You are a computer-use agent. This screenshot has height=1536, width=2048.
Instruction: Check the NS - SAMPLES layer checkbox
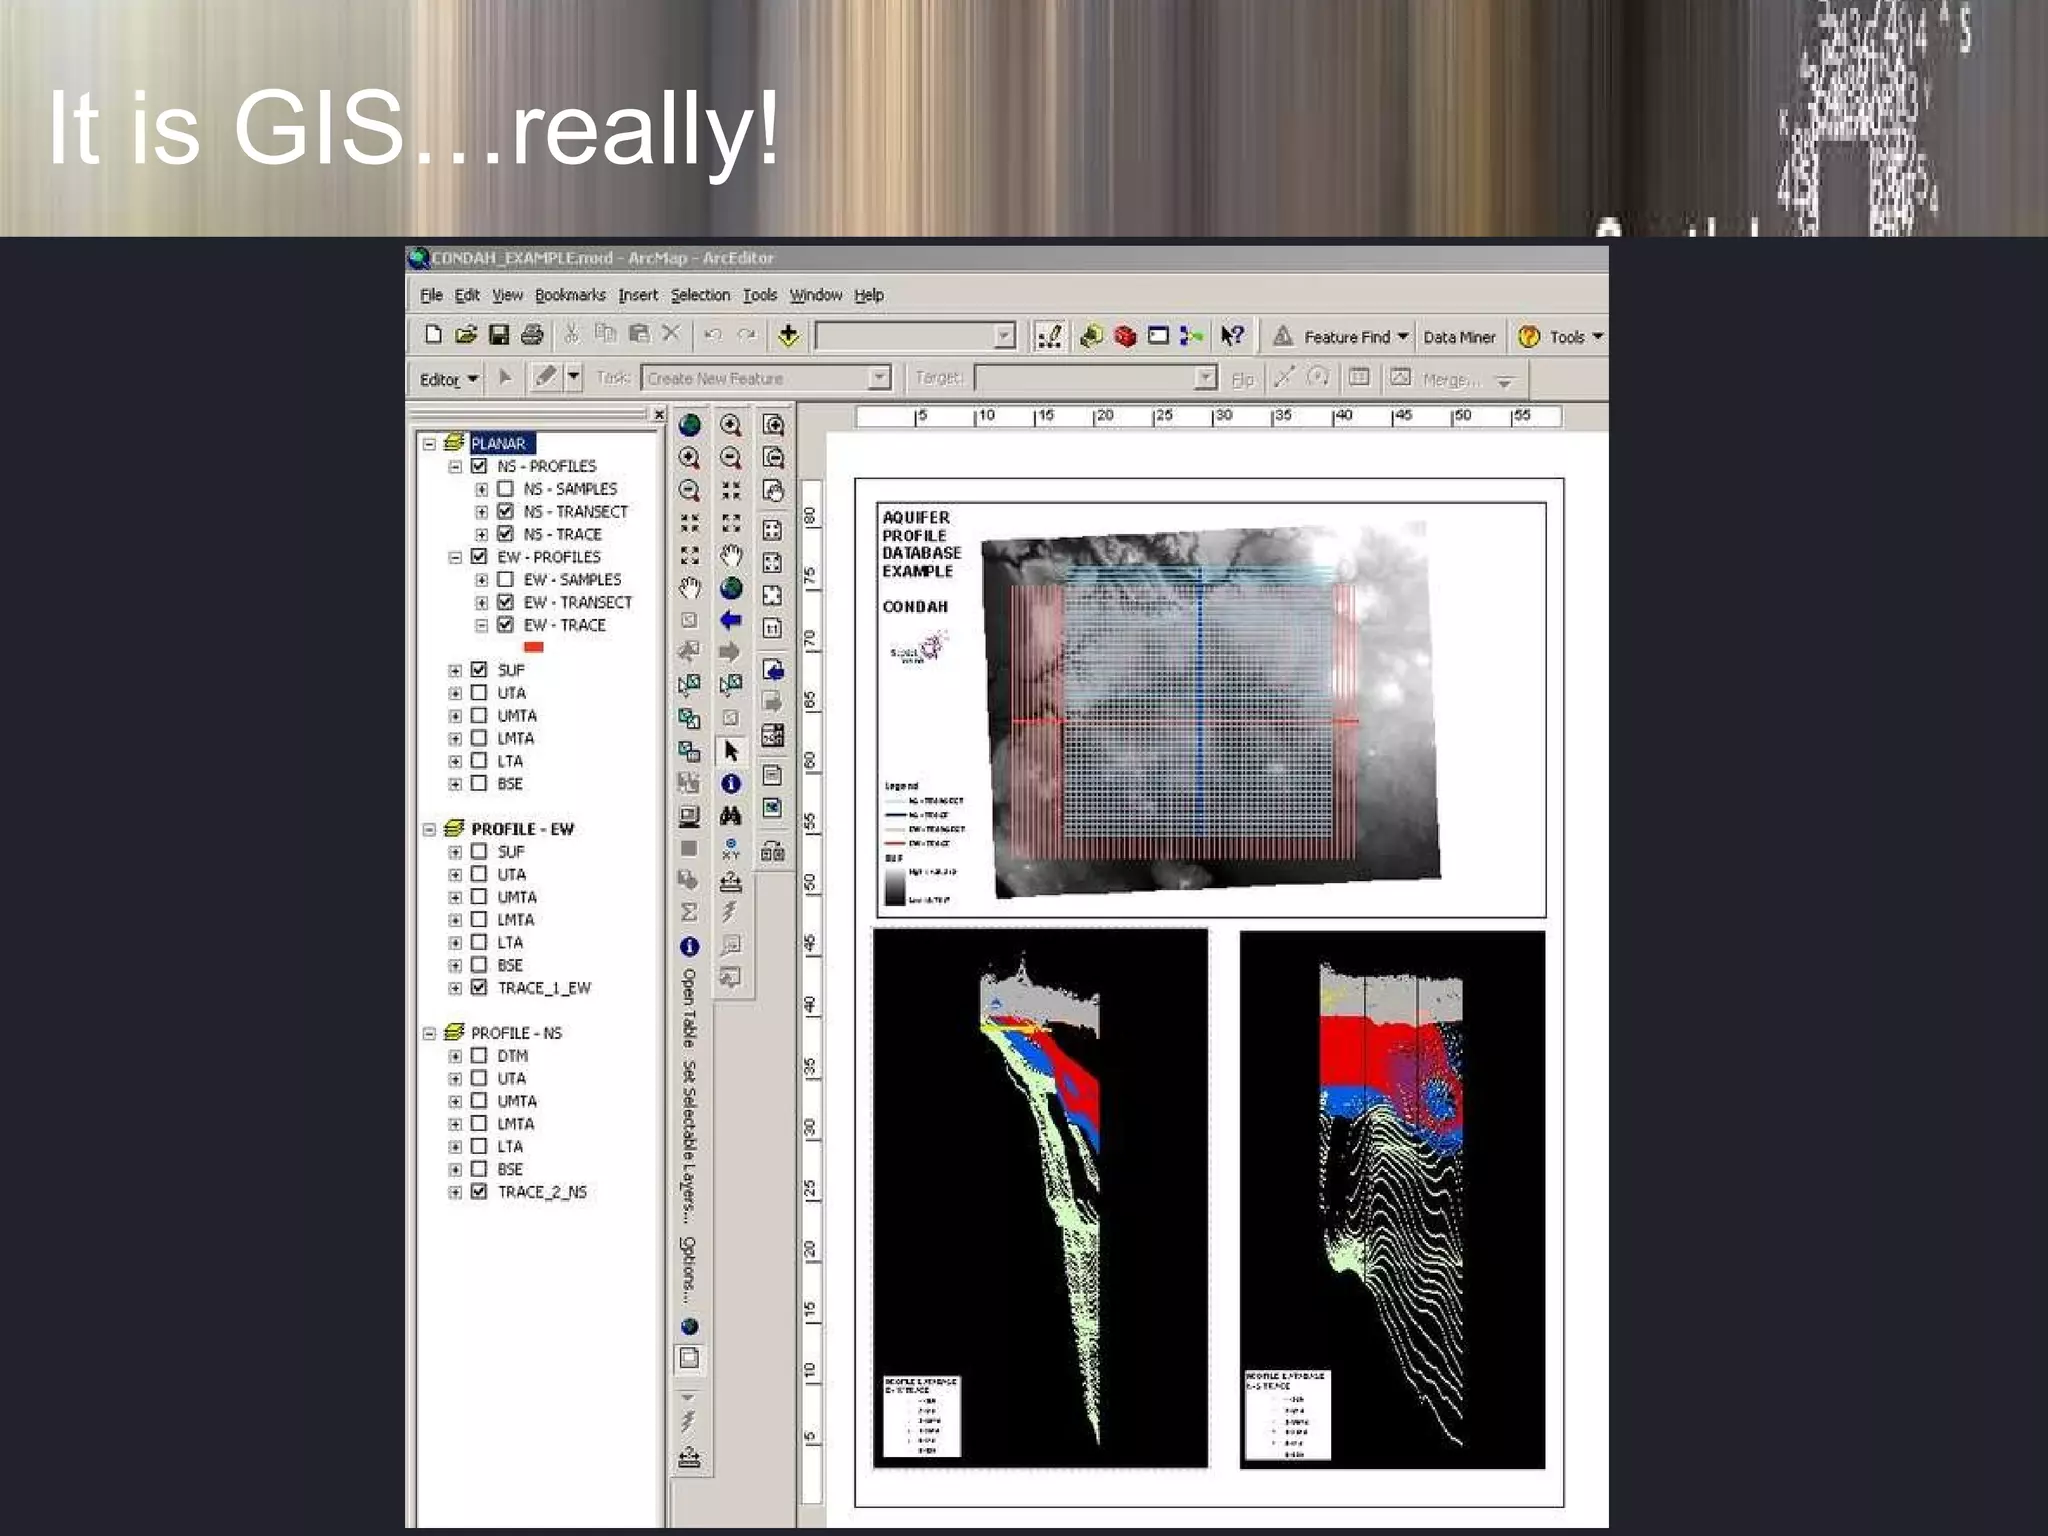tap(505, 489)
